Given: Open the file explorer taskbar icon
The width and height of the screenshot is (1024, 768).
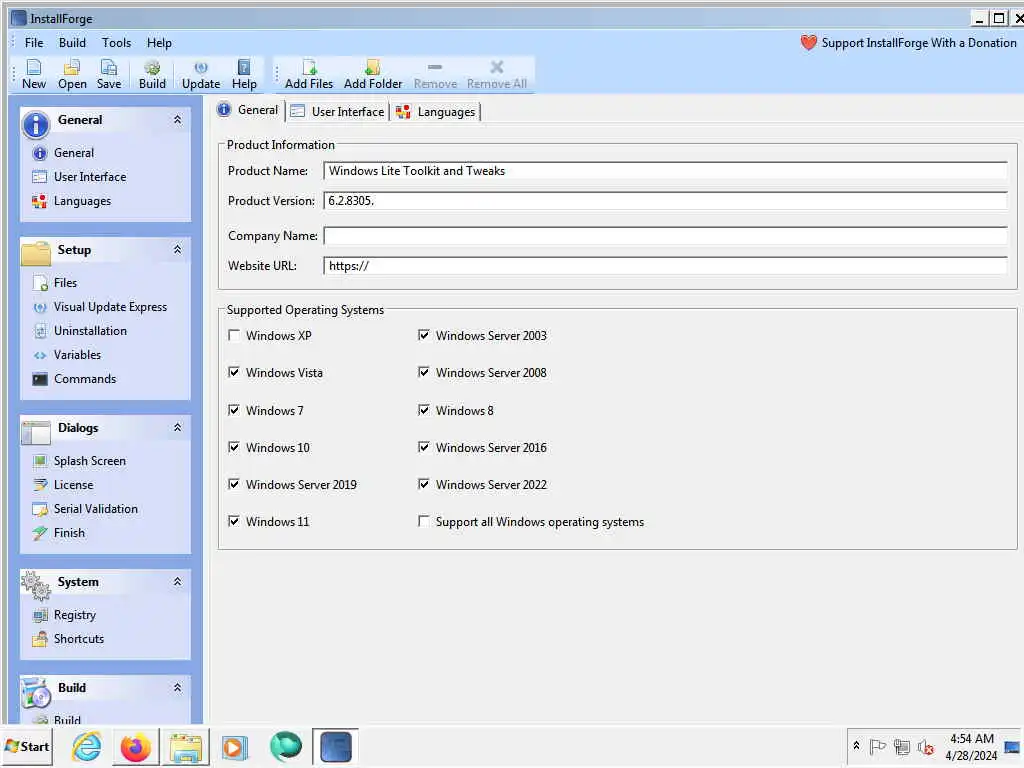Looking at the screenshot, I should pos(186,747).
